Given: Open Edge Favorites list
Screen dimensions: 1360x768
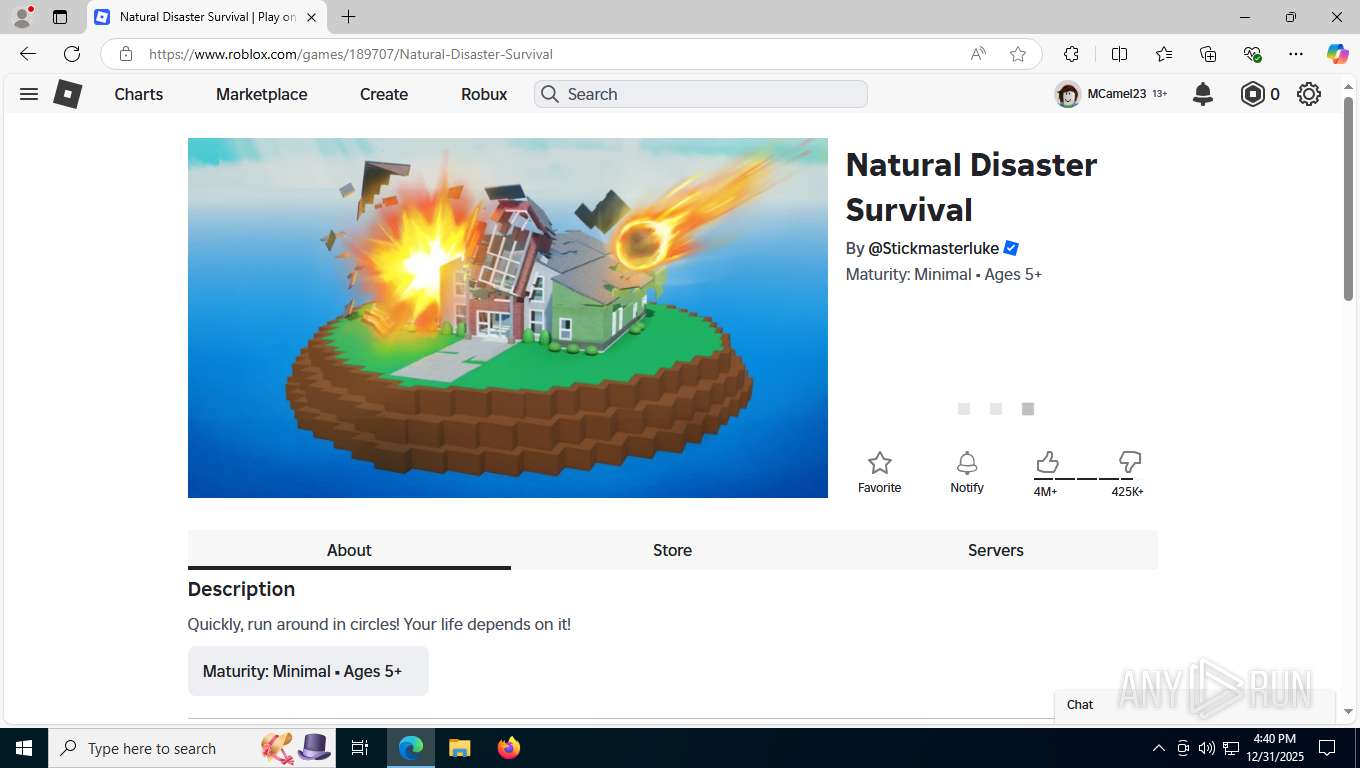Looking at the screenshot, I should [1164, 54].
